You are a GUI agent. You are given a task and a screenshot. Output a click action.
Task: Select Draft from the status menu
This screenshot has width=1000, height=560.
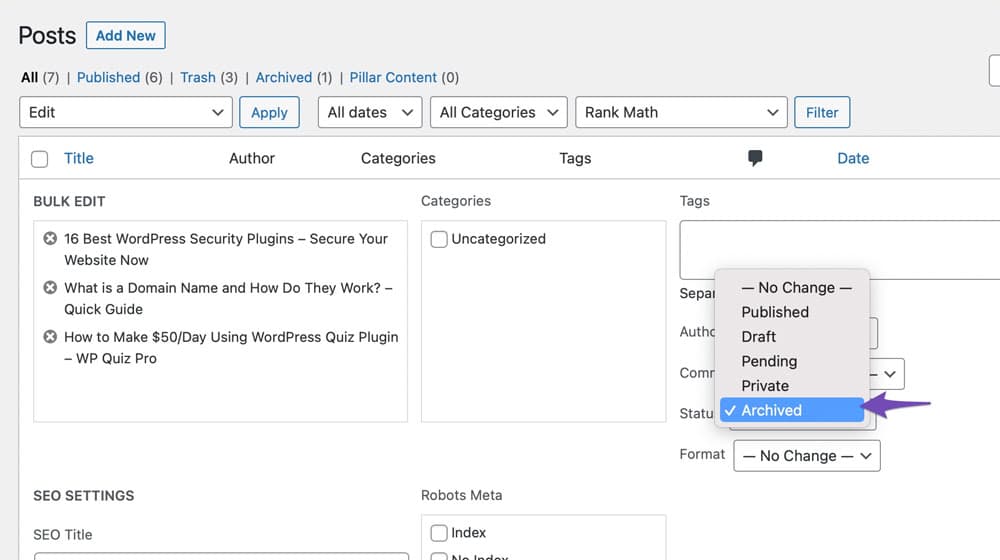pos(759,337)
